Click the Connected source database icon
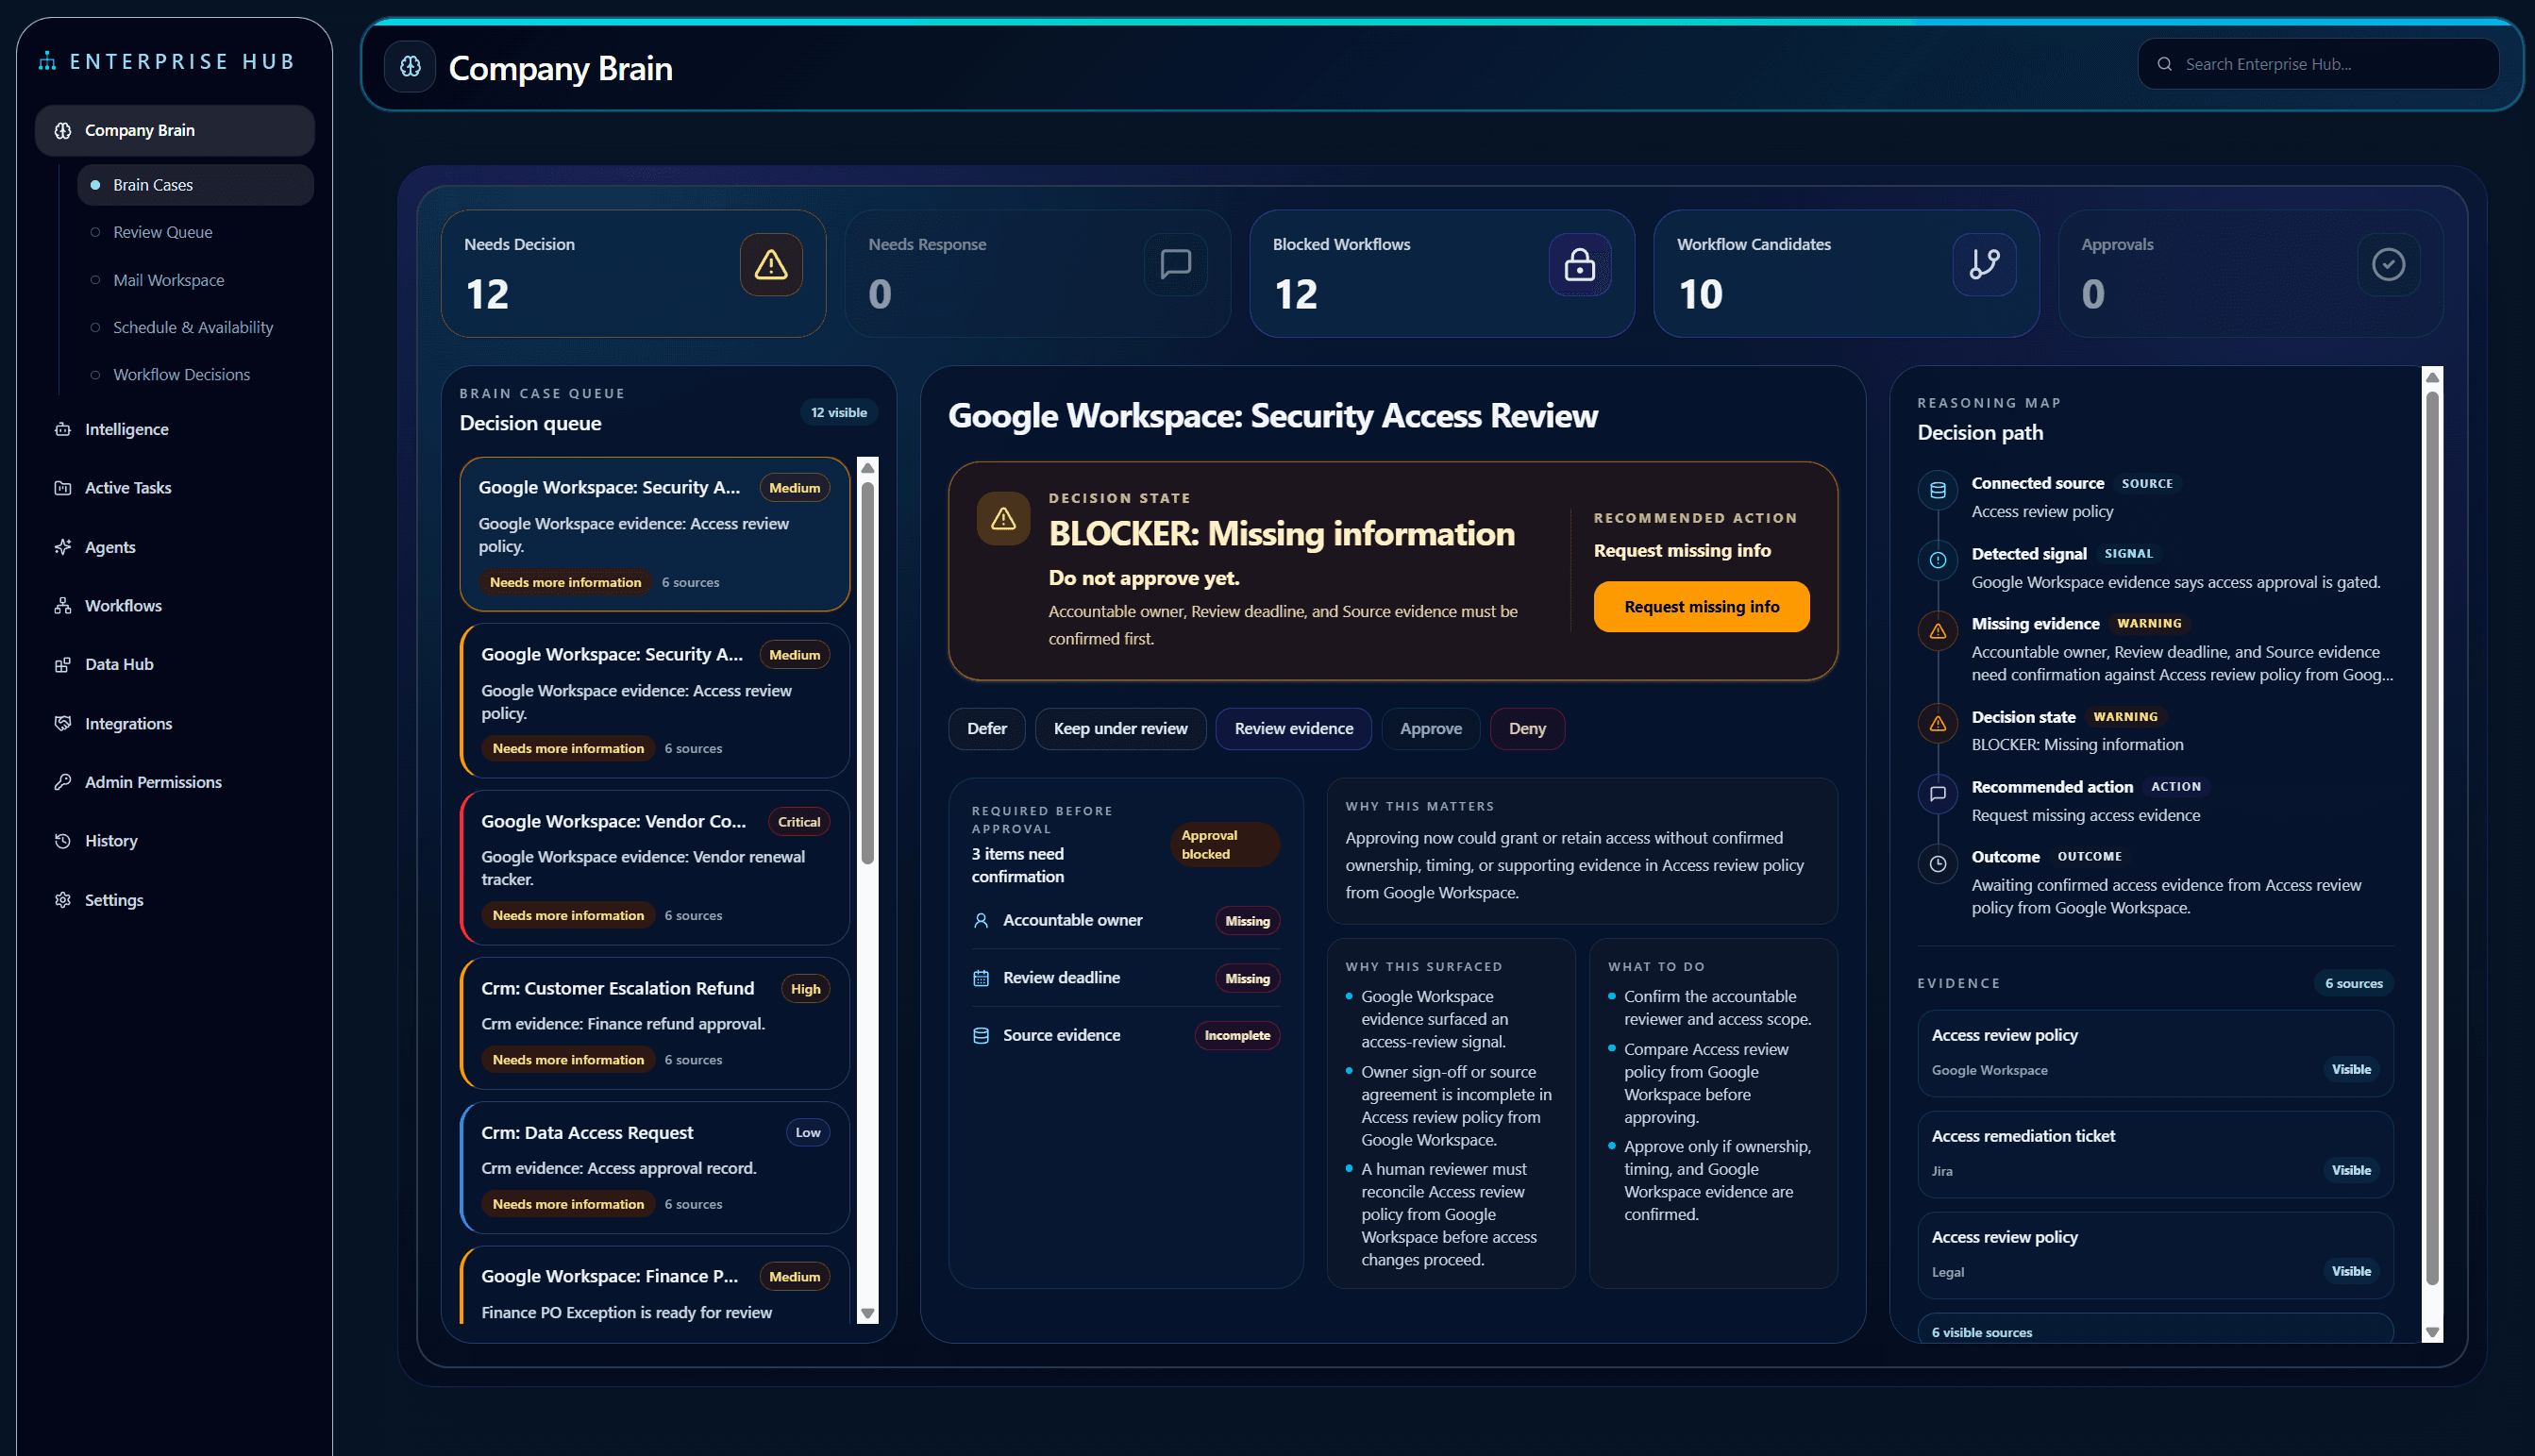The width and height of the screenshot is (2535, 1456). (x=1937, y=490)
